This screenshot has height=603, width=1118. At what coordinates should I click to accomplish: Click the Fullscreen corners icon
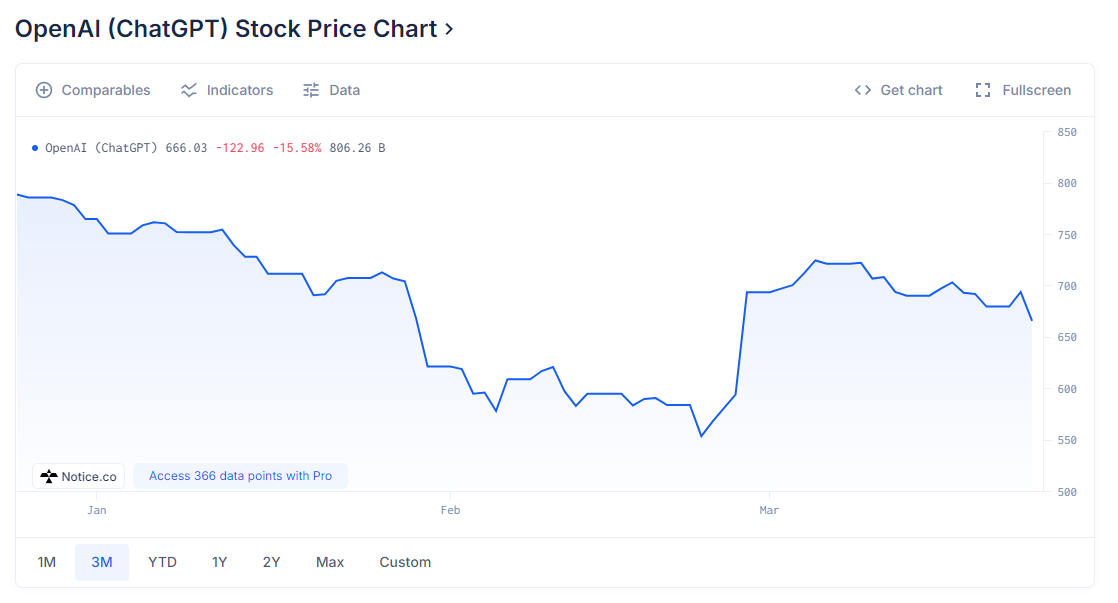[x=983, y=91]
